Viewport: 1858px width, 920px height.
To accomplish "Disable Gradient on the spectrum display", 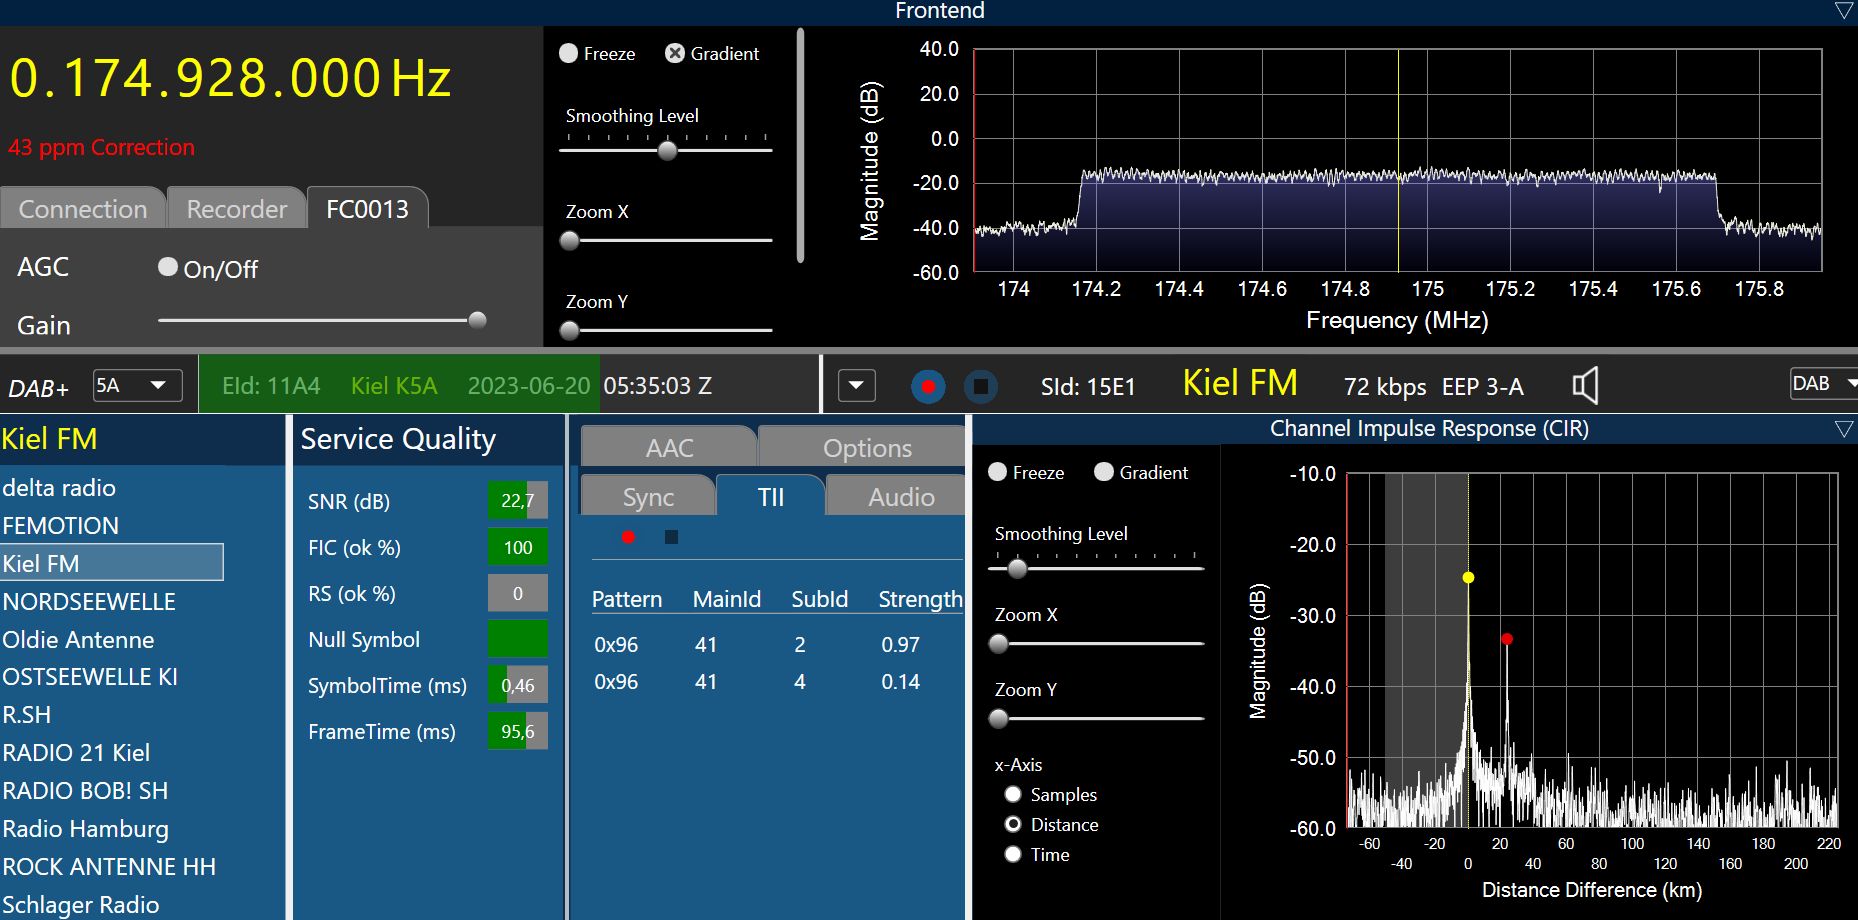I will click(x=675, y=54).
